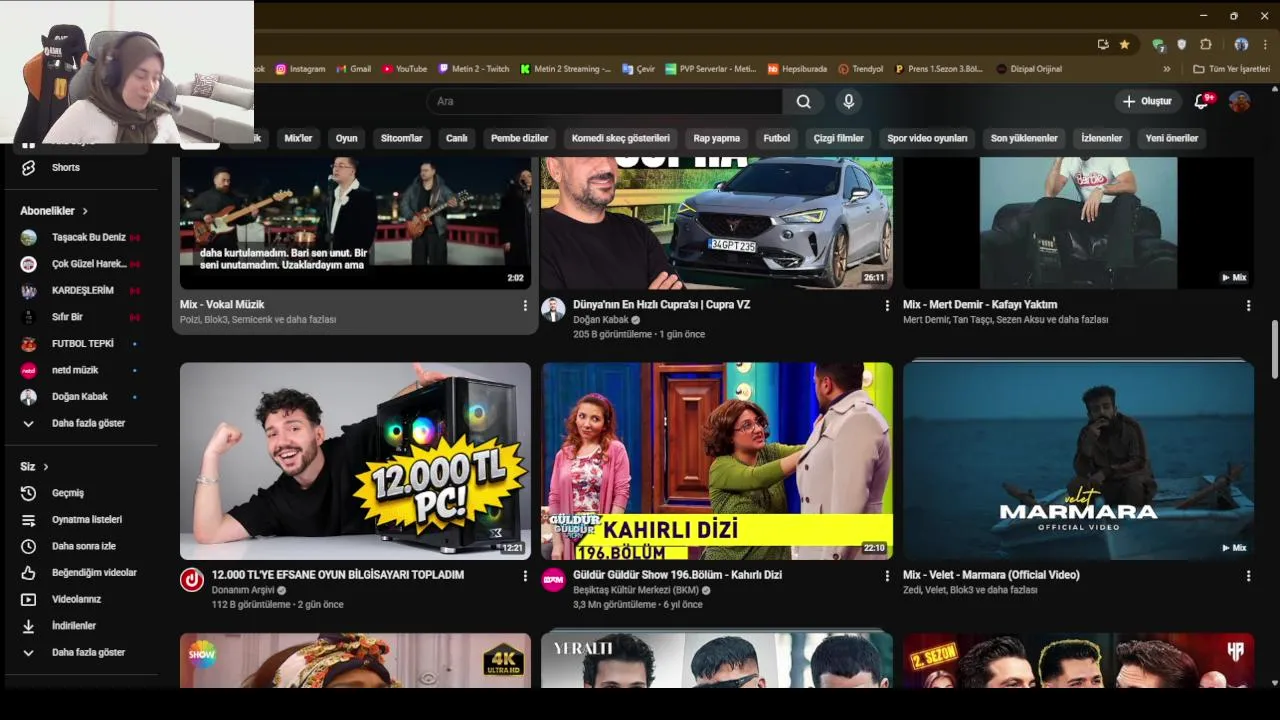Open the Marmara Official Video mix thumbnail

(x=1078, y=461)
